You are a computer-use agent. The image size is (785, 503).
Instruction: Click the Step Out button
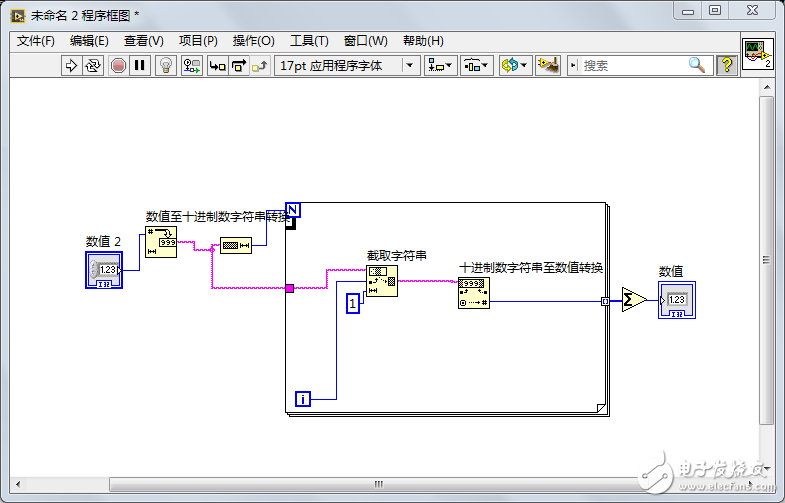pos(260,66)
